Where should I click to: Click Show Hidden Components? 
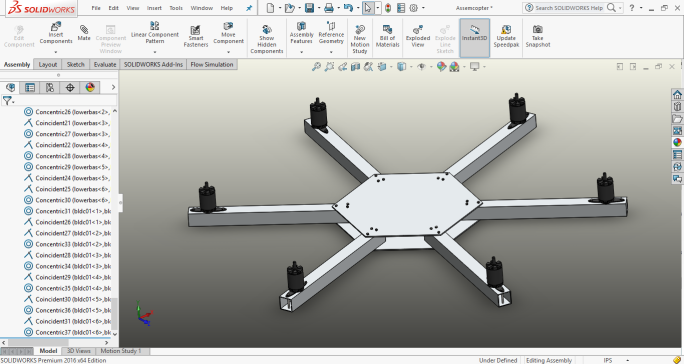click(267, 39)
